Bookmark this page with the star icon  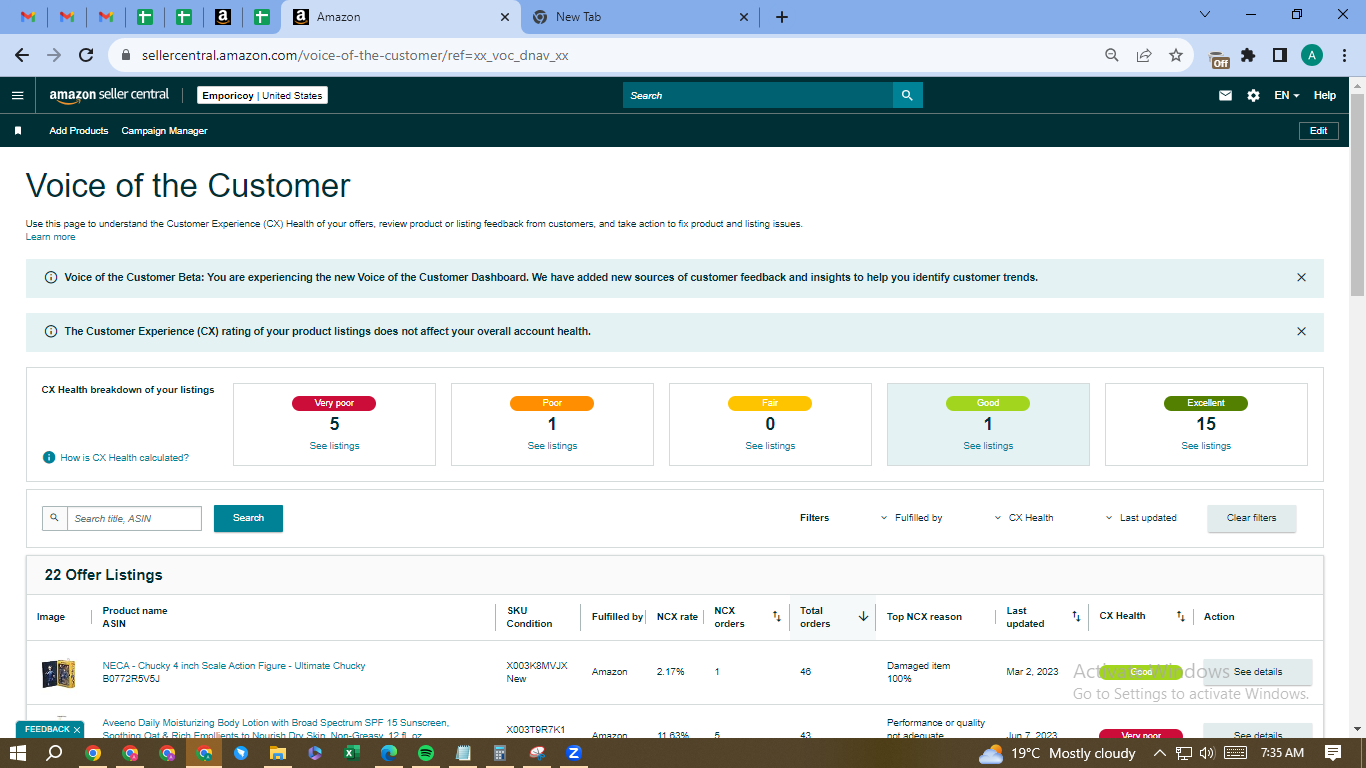(x=1176, y=55)
